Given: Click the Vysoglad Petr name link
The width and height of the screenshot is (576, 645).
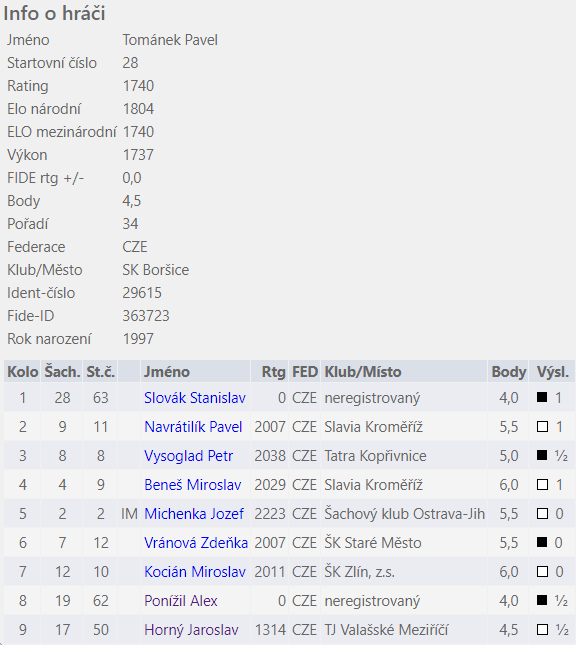Looking at the screenshot, I should (x=188, y=456).
